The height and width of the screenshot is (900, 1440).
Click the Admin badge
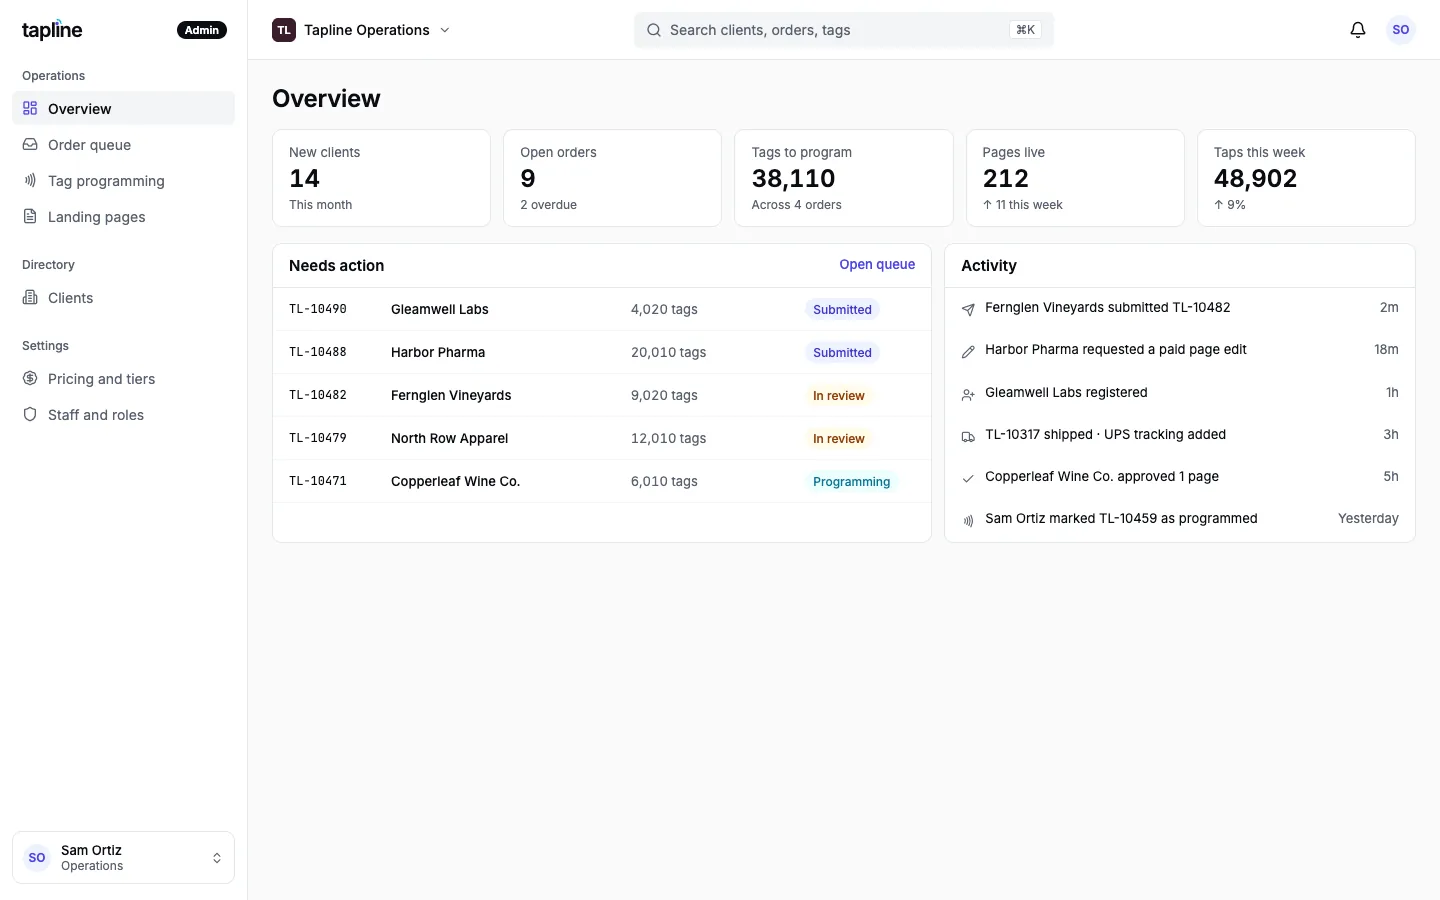(202, 30)
